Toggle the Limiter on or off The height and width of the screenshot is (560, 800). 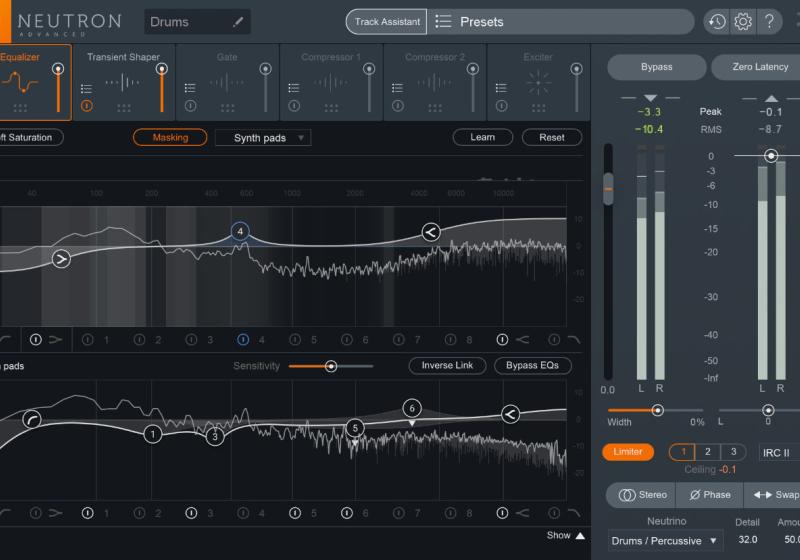[628, 452]
